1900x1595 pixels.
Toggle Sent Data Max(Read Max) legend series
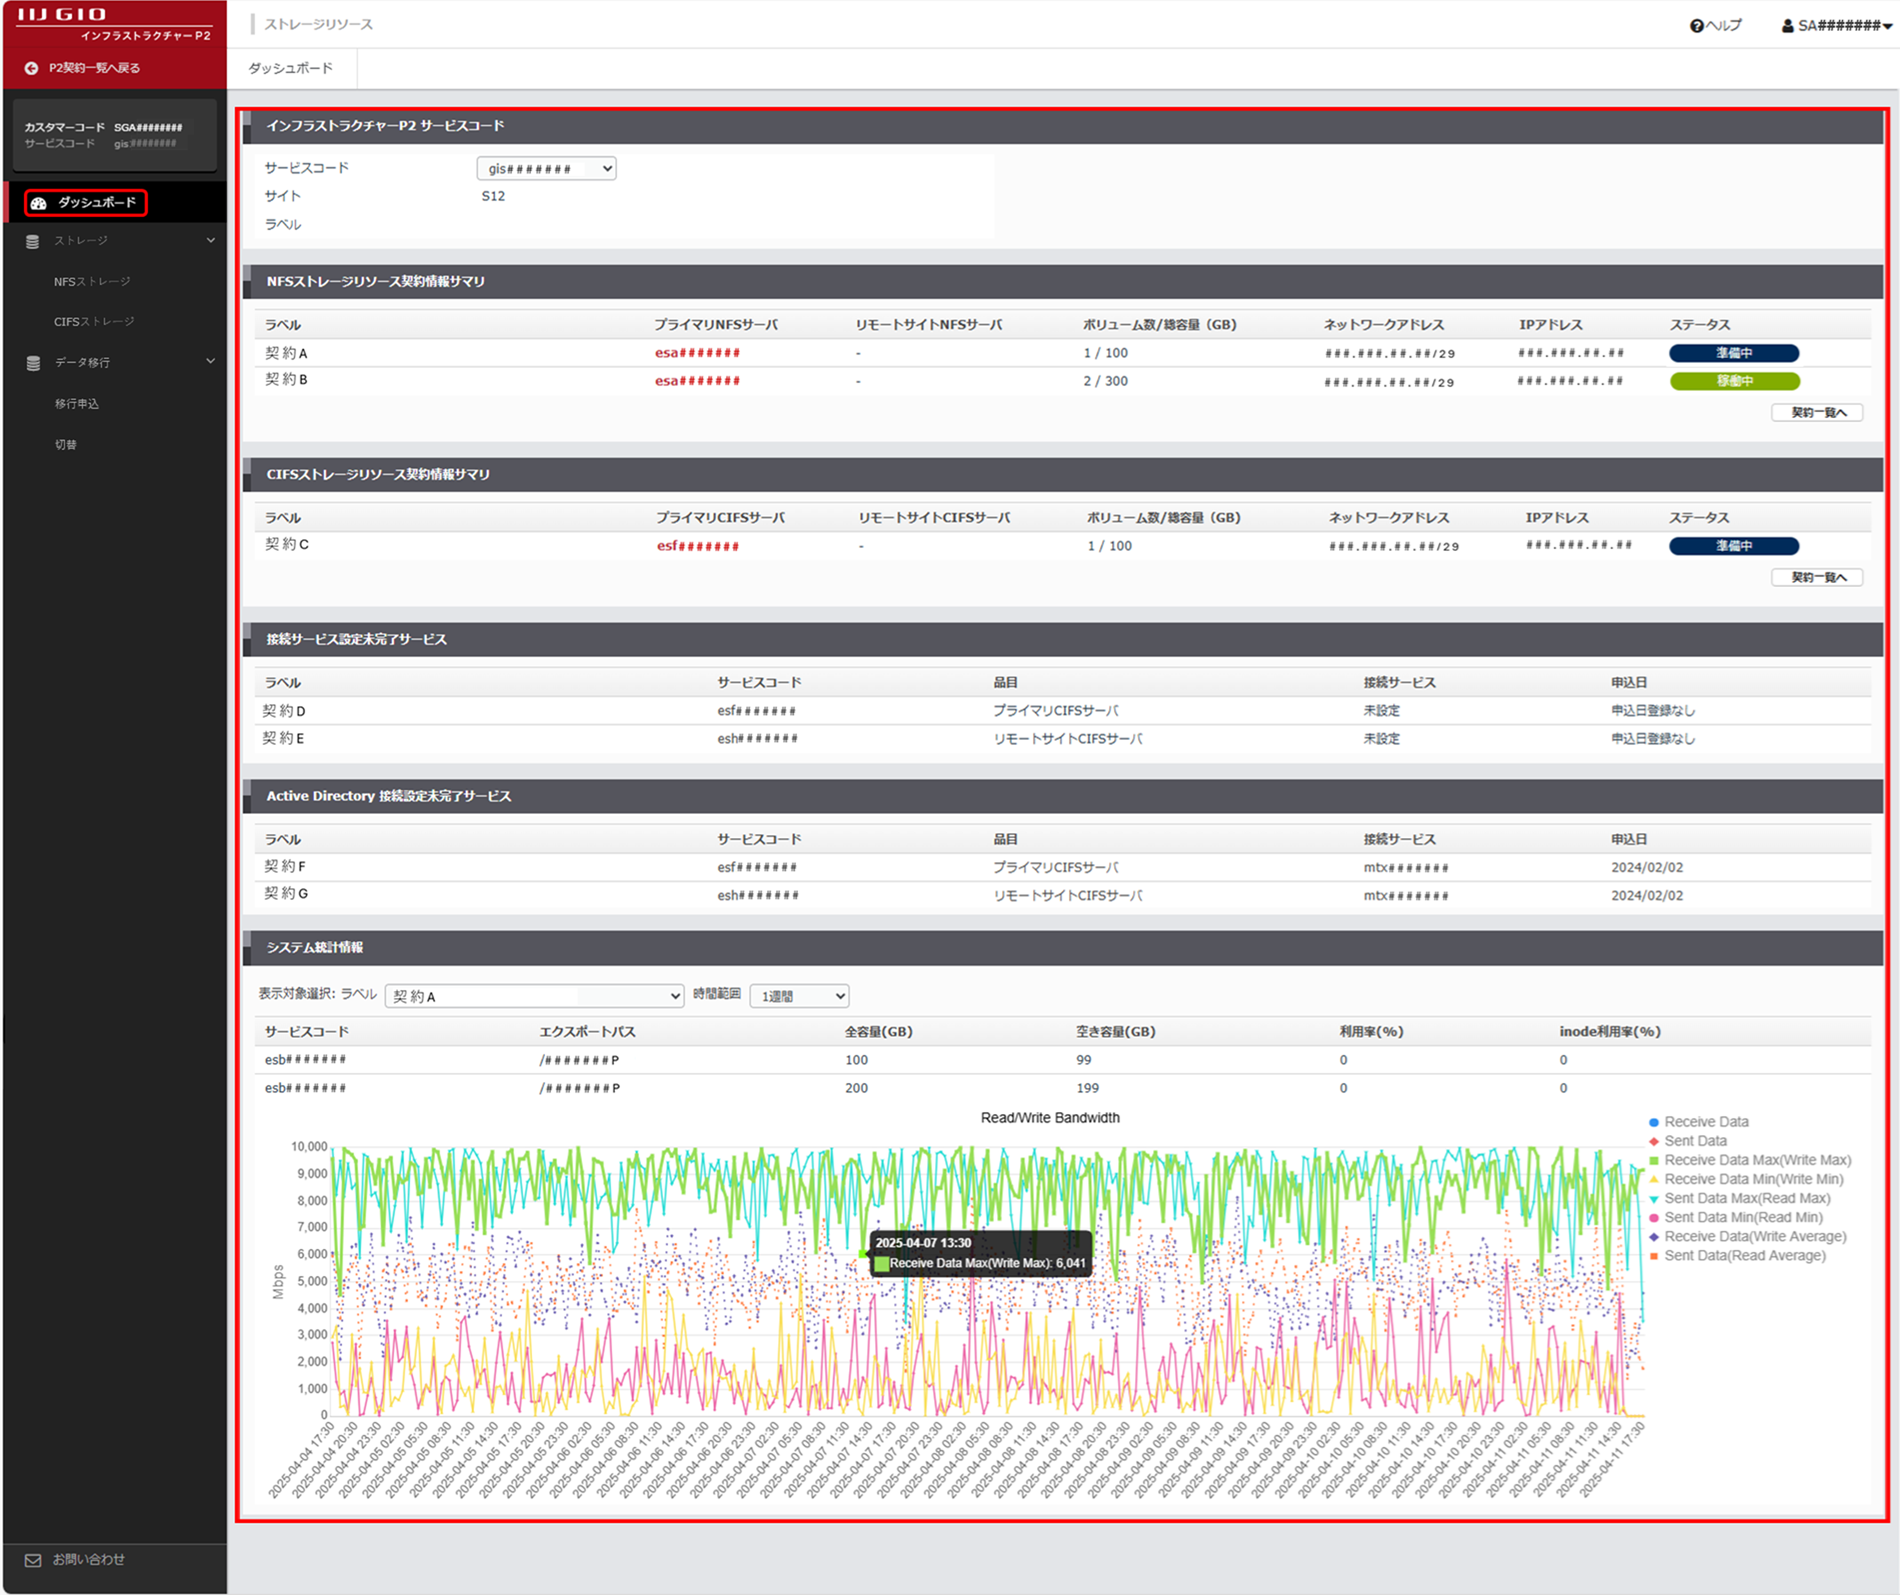point(1746,1198)
